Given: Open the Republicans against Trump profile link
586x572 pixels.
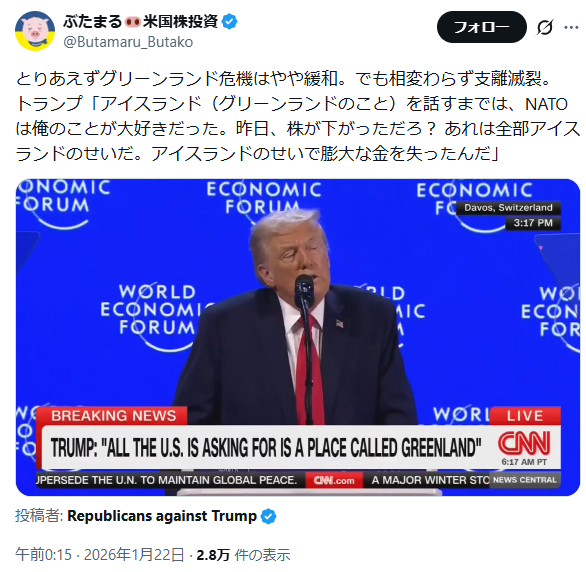Looking at the screenshot, I should click(x=162, y=516).
